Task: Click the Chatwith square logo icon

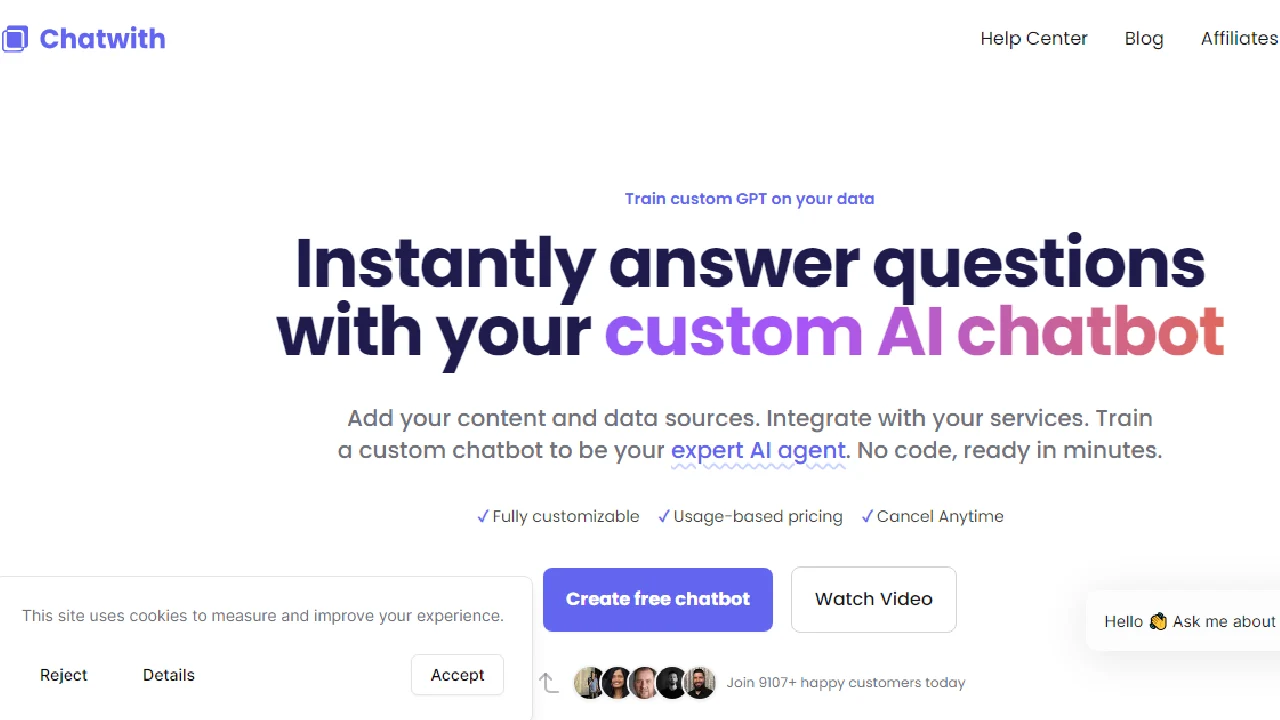Action: click(x=15, y=39)
